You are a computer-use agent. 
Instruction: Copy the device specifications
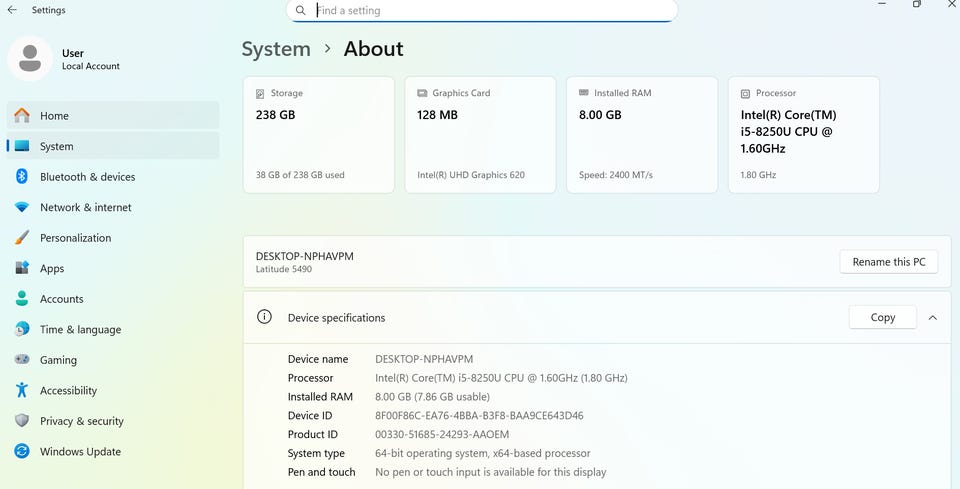pyautogui.click(x=882, y=318)
